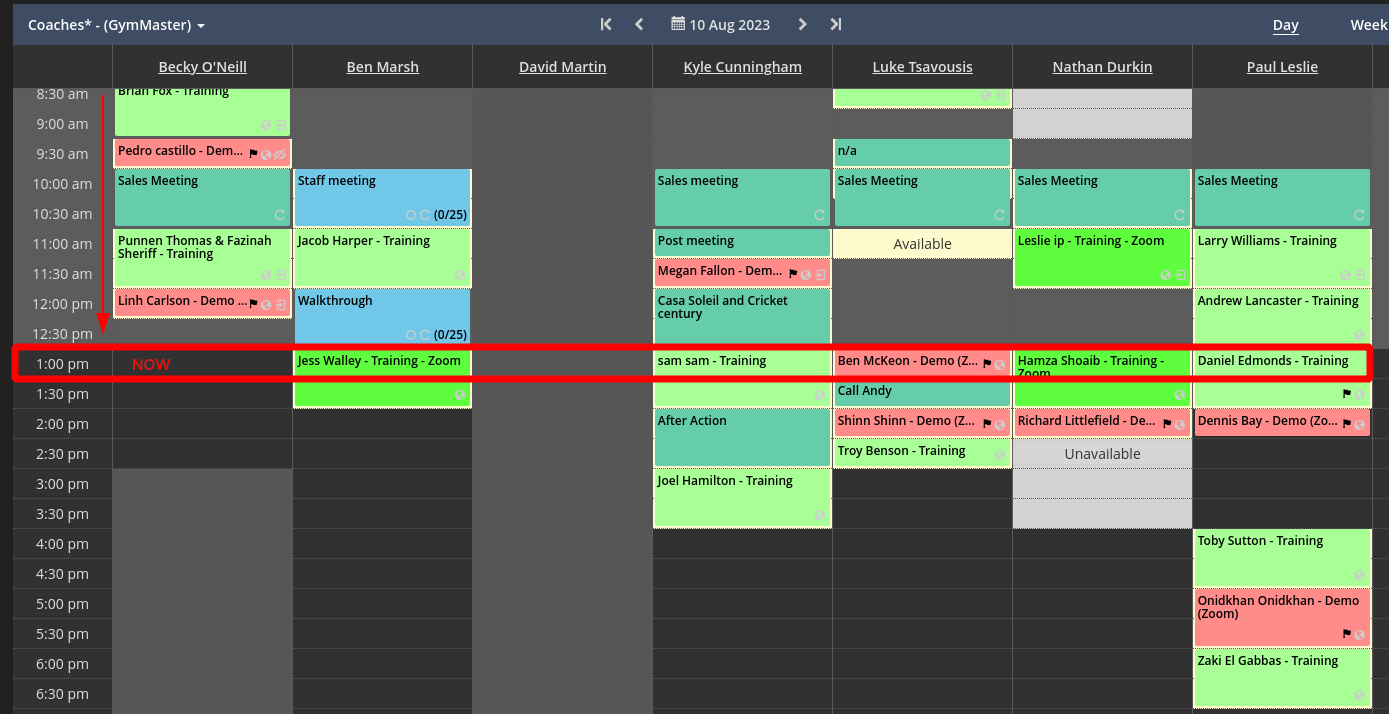
Task: Jump to the last date arrow
Action: click(x=836, y=24)
